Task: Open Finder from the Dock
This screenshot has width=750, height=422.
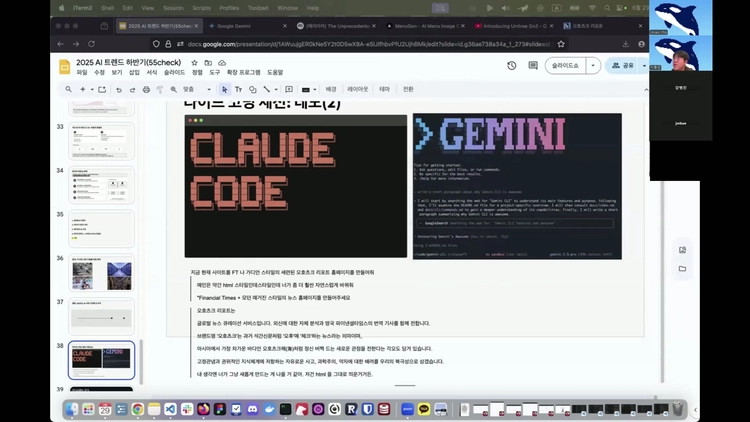Action: click(x=72, y=409)
